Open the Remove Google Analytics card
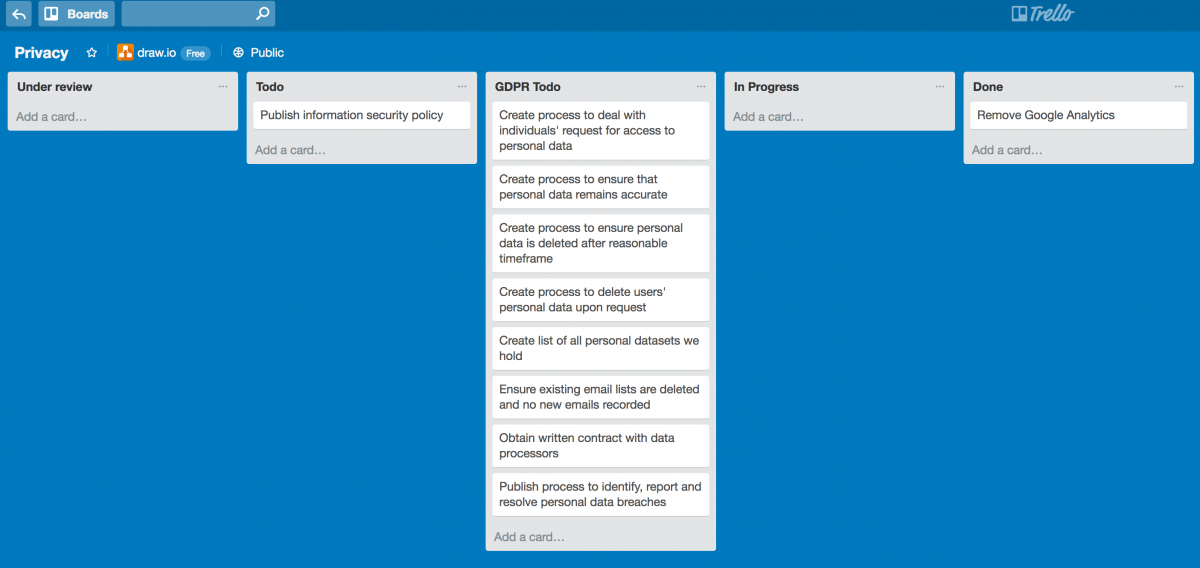1200x568 pixels. 1077,116
